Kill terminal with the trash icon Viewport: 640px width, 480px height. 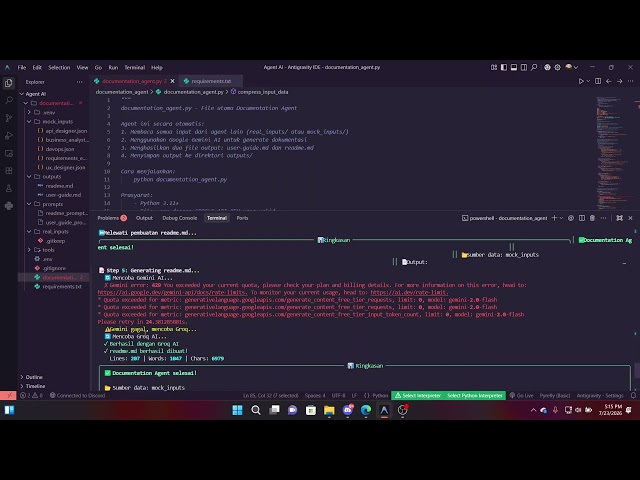coord(592,218)
